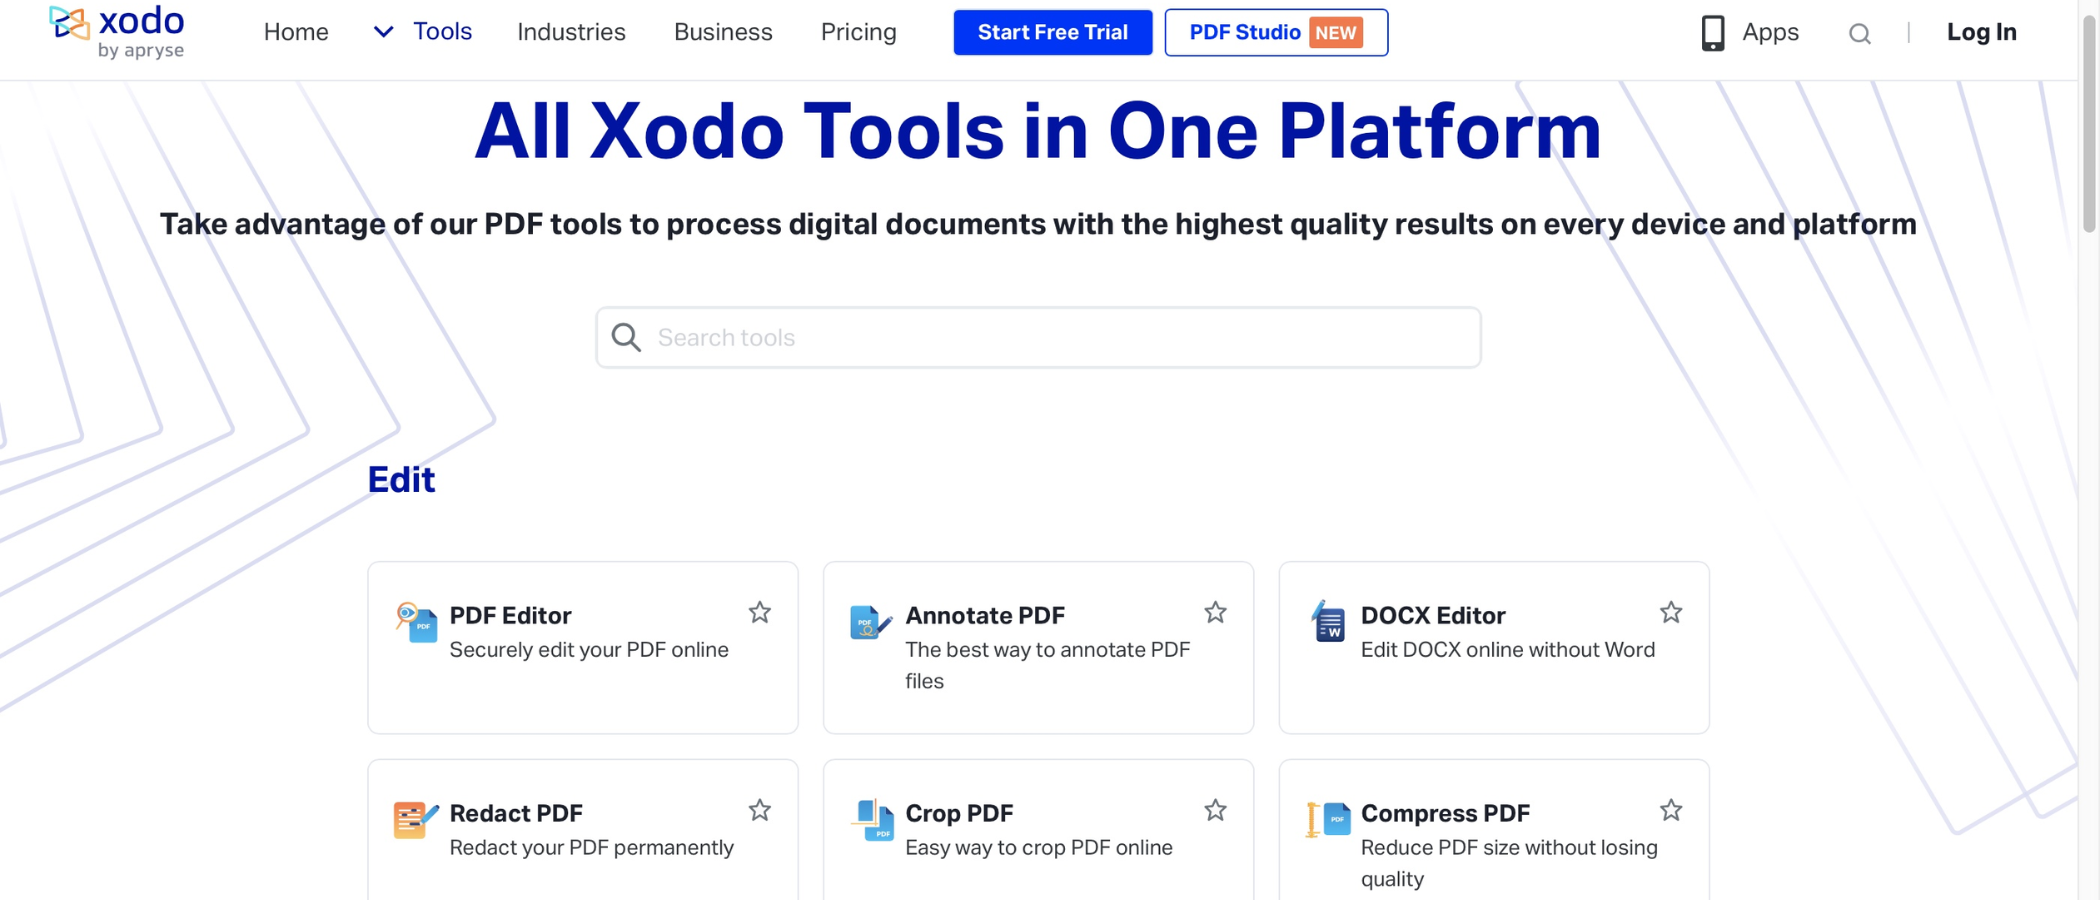Open the Tools navigation item

click(442, 32)
